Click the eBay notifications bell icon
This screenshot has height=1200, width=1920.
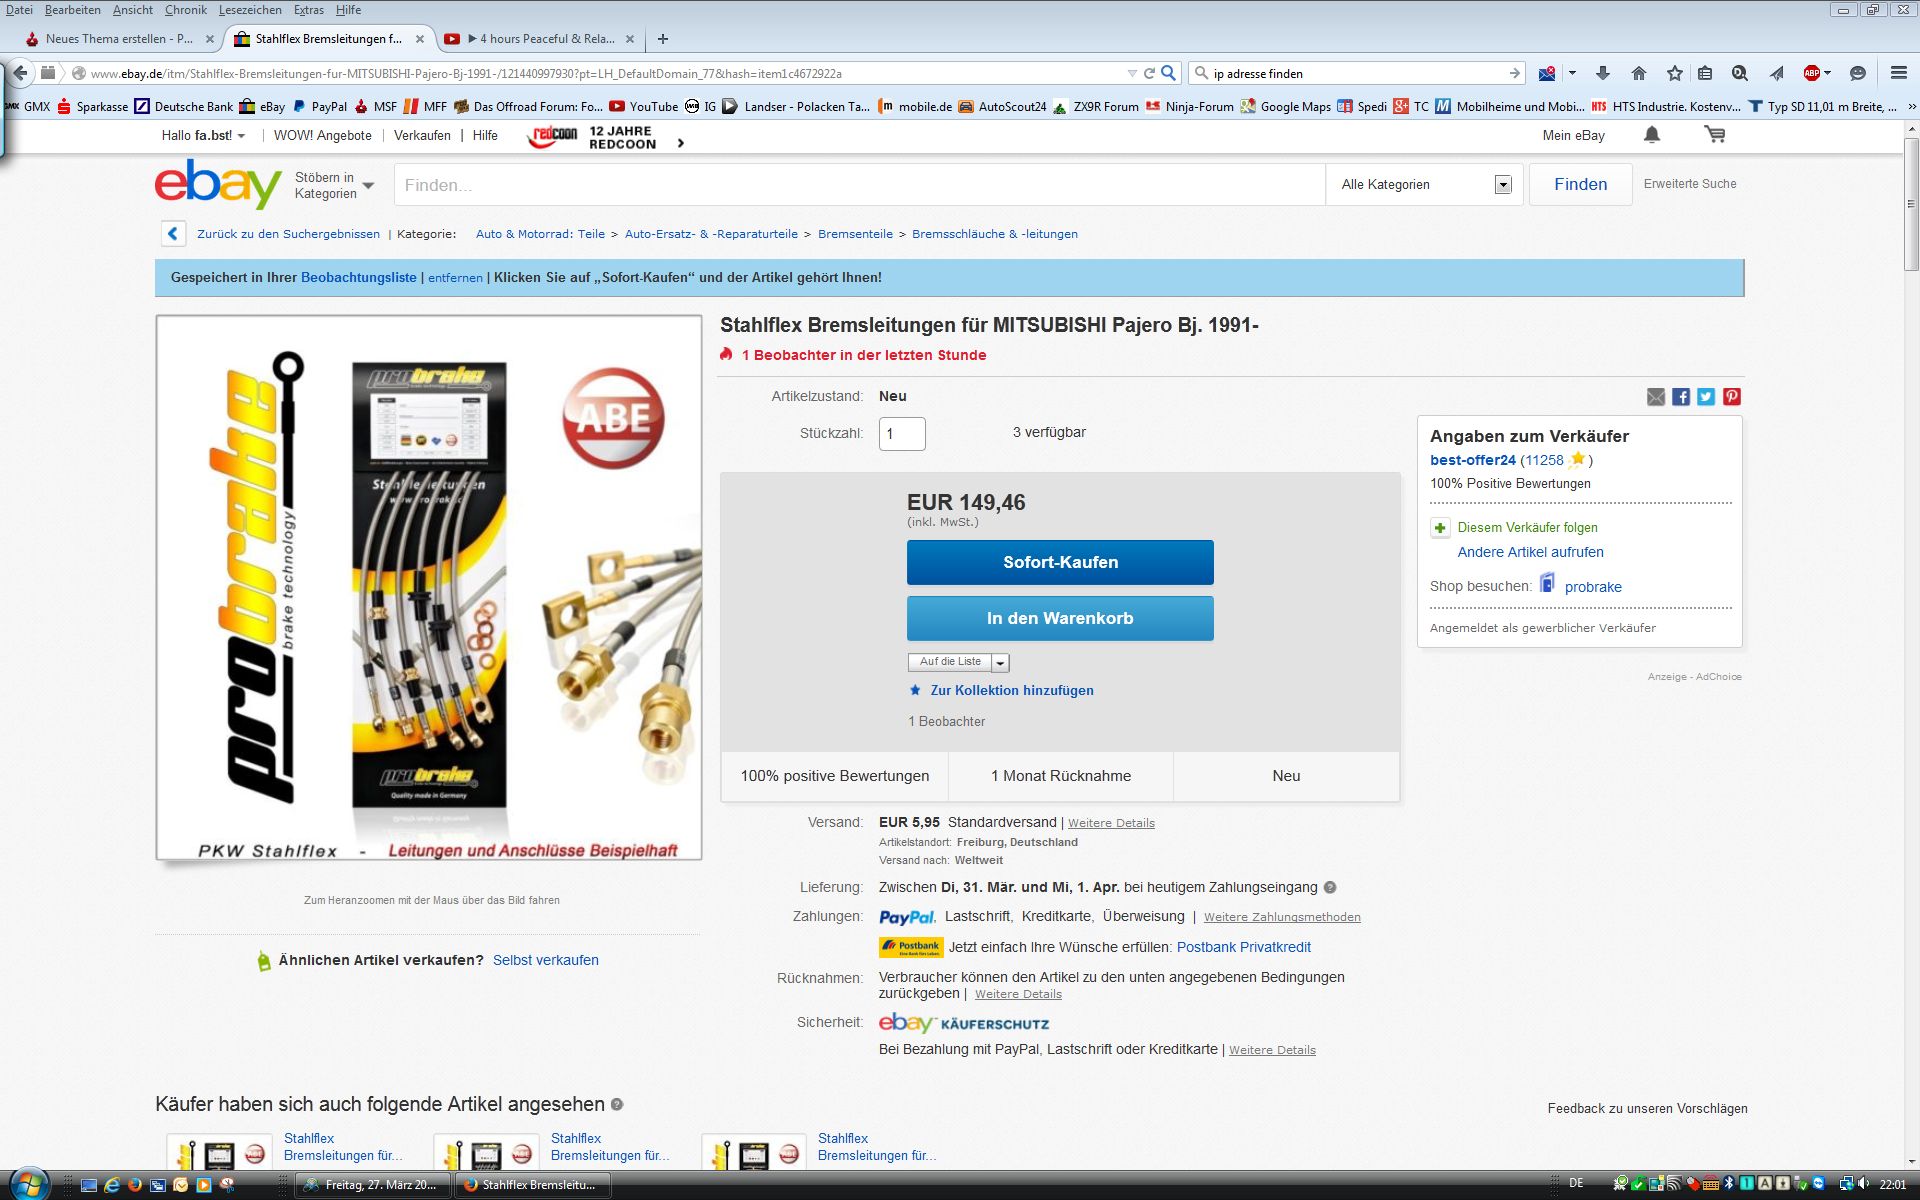1652,135
